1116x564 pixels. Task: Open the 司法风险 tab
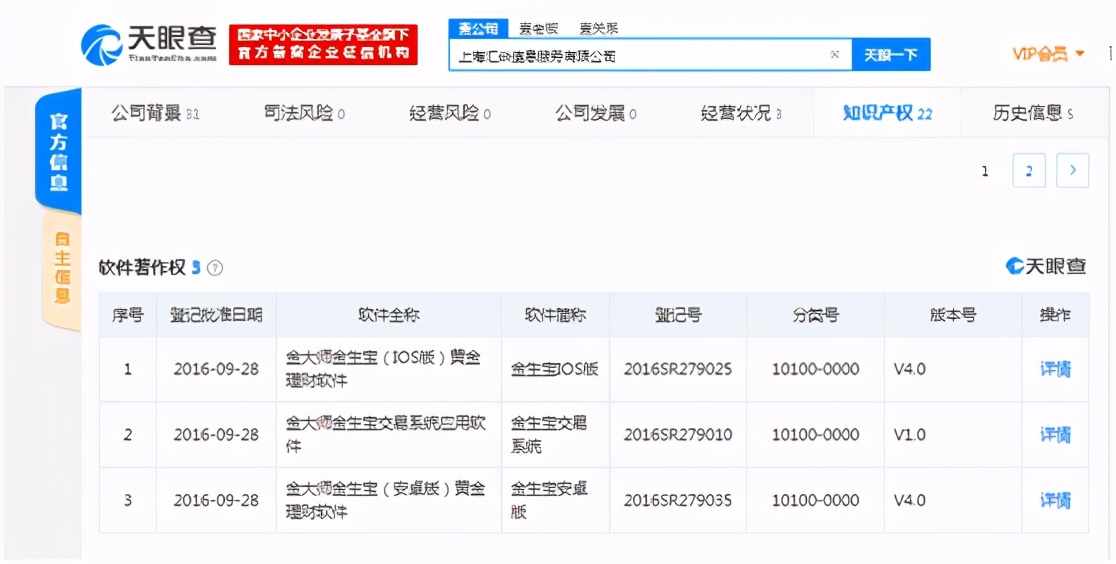[x=304, y=113]
